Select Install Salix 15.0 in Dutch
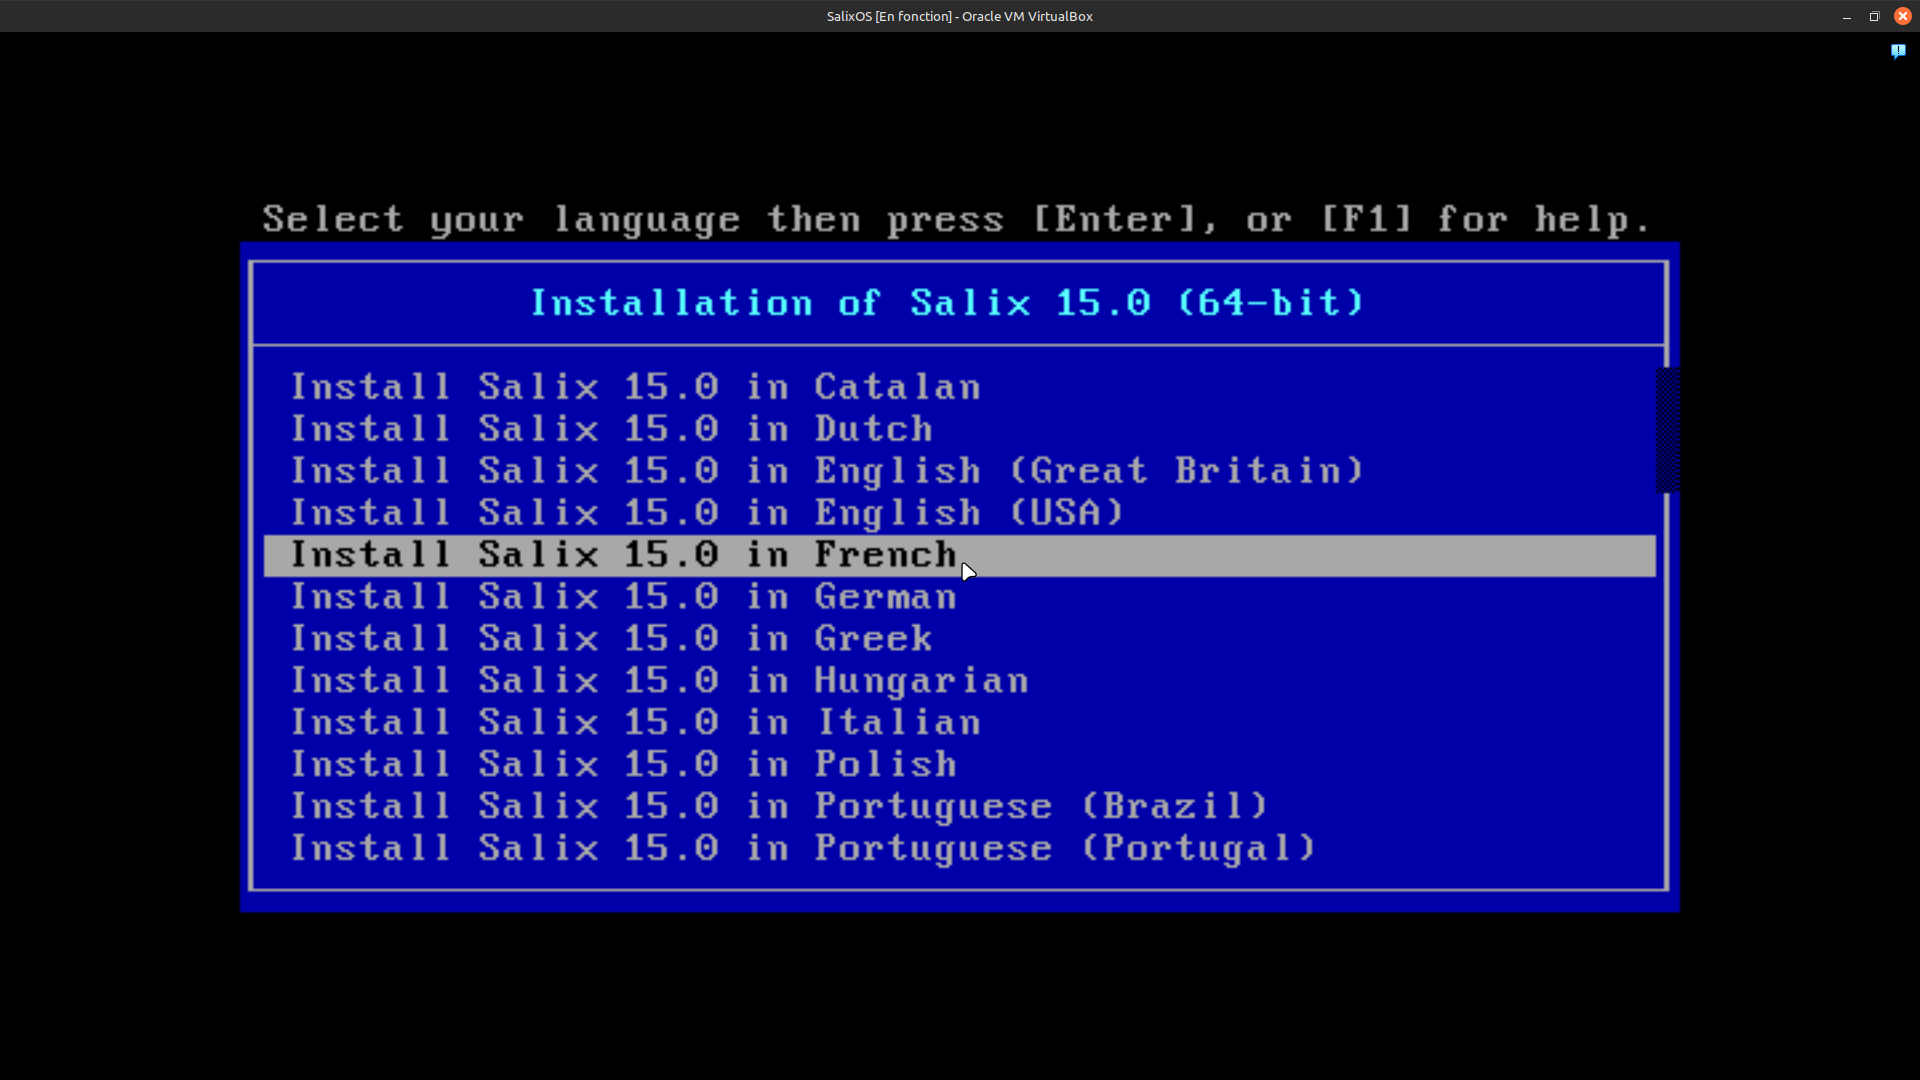The width and height of the screenshot is (1920, 1080). 612,429
